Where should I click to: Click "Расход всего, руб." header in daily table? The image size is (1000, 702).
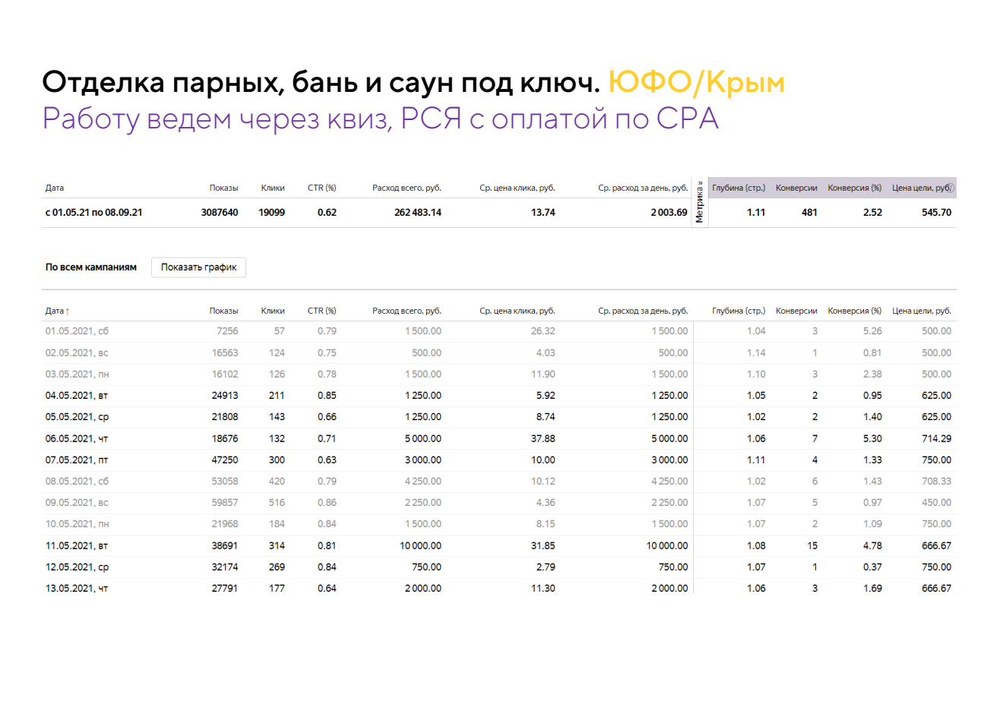(x=406, y=311)
